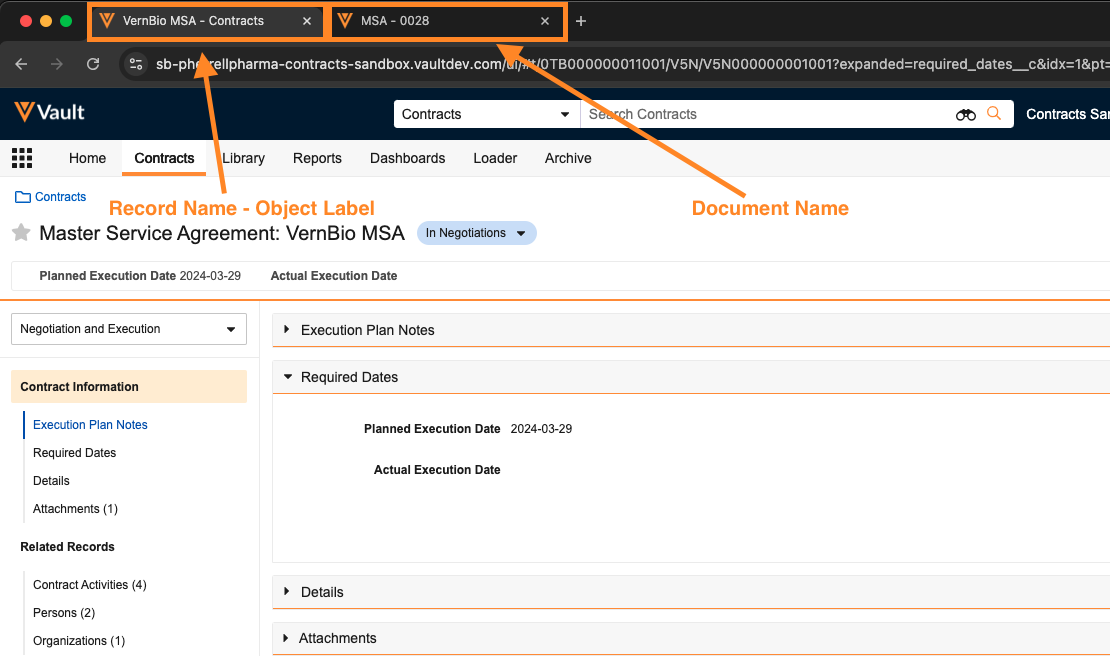Open Persons (2) under Related Records
The height and width of the screenshot is (656, 1110).
[63, 612]
